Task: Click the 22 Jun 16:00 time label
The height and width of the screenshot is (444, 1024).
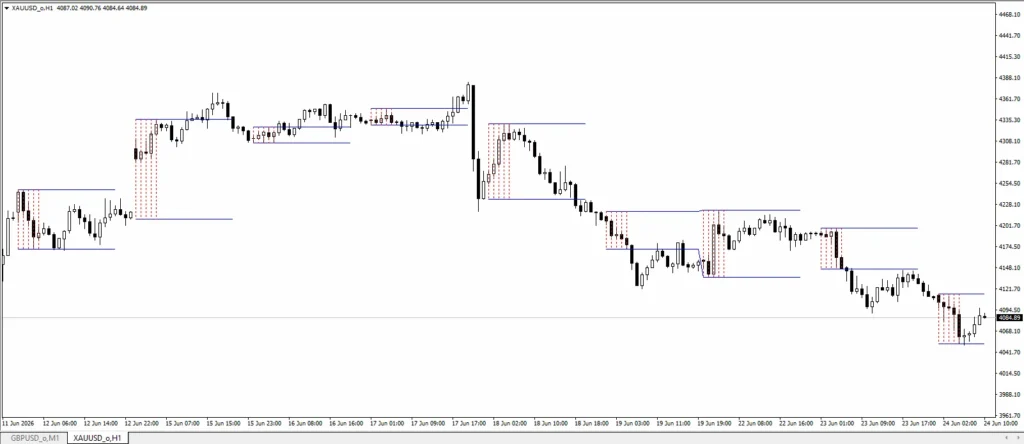Action: point(797,423)
